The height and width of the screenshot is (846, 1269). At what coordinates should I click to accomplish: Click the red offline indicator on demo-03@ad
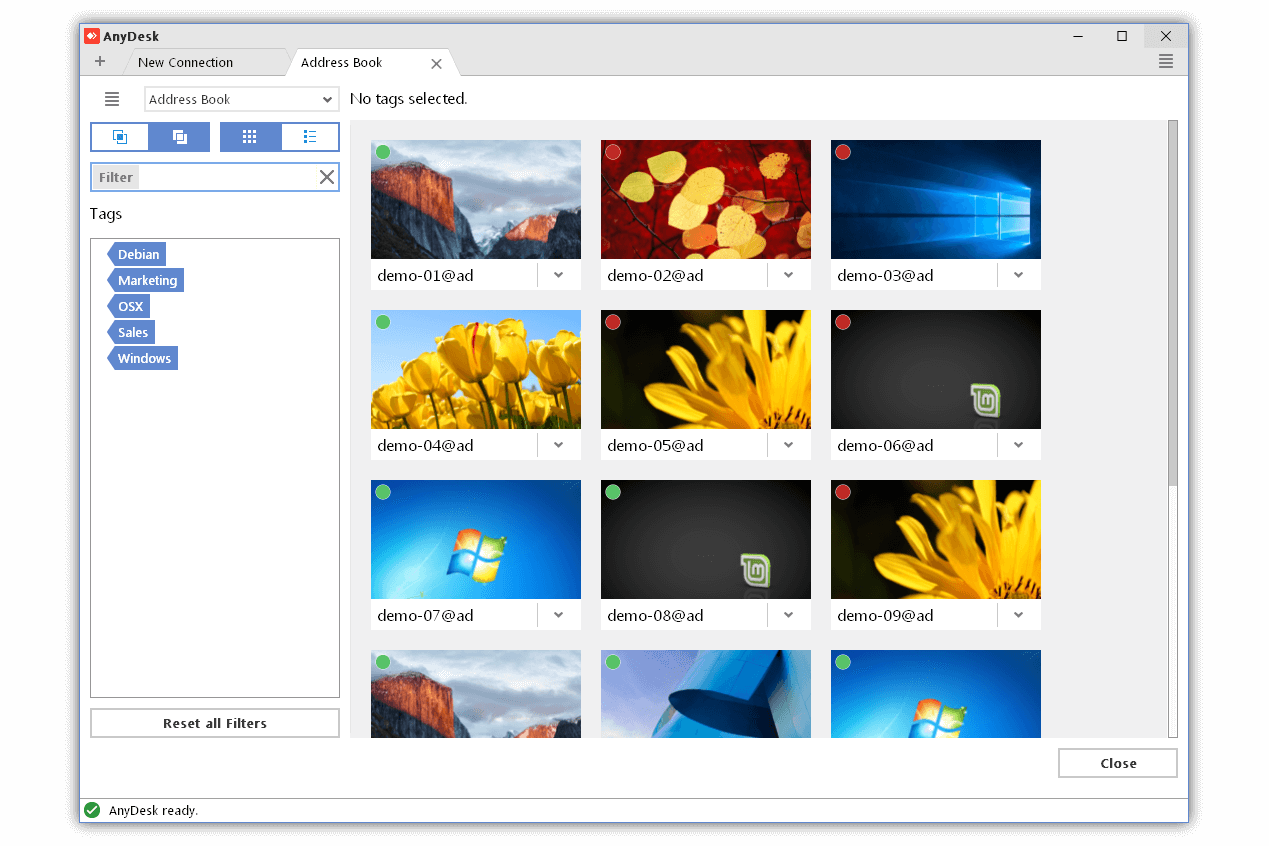coord(843,152)
